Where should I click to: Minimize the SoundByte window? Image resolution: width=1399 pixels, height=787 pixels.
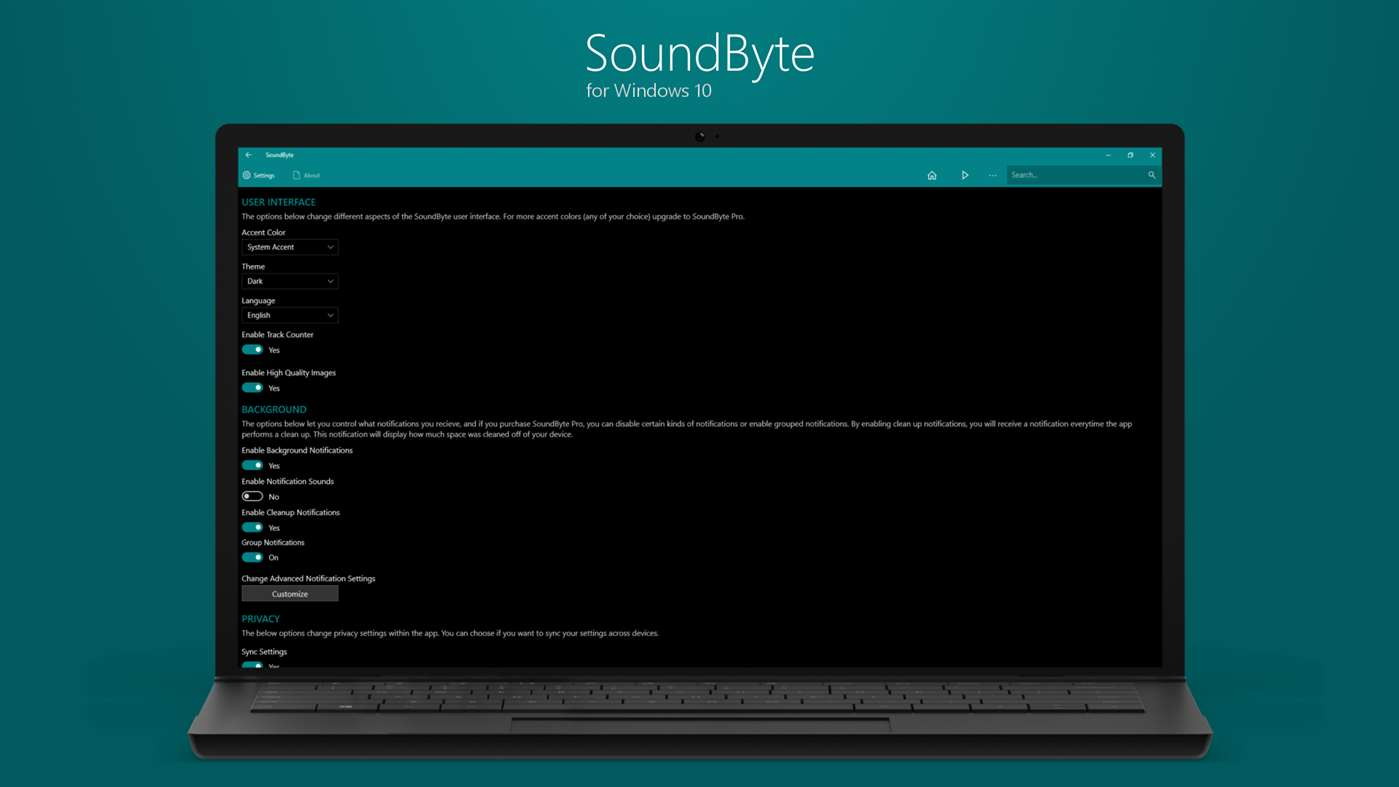pyautogui.click(x=1108, y=155)
